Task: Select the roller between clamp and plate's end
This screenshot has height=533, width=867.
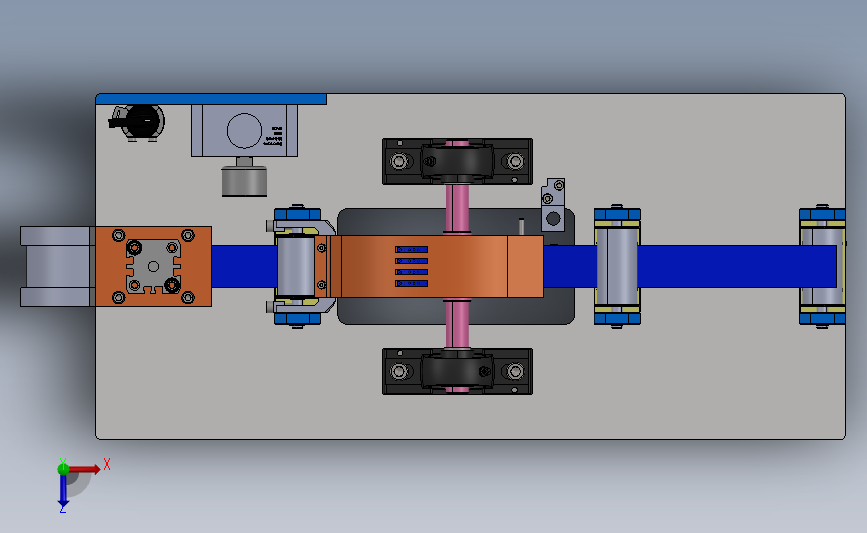Action: (617, 266)
